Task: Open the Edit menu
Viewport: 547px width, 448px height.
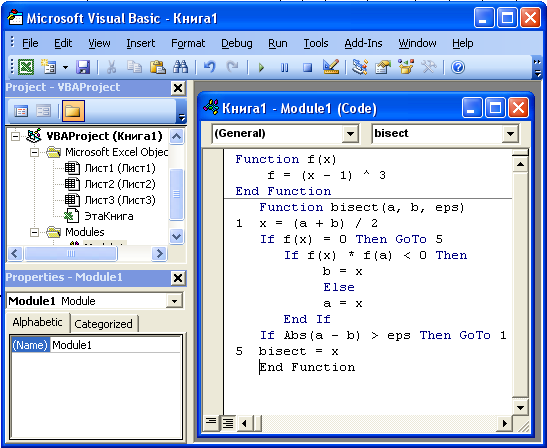Action: (x=63, y=43)
